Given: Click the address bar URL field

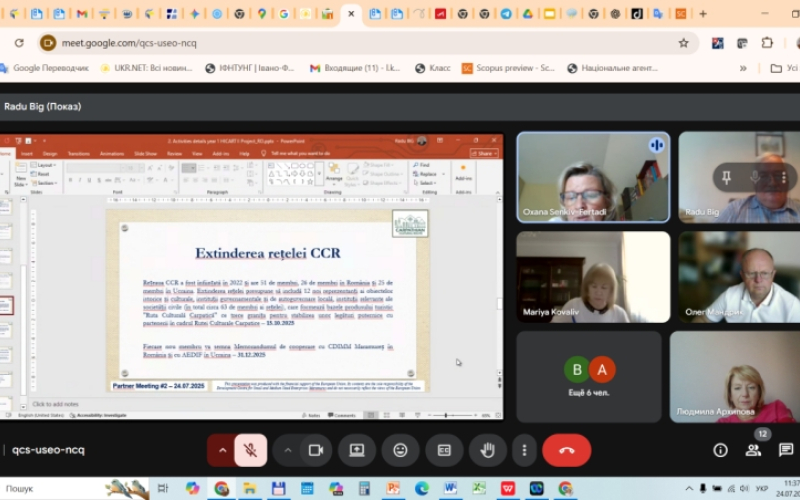Looking at the screenshot, I should 367,43.
